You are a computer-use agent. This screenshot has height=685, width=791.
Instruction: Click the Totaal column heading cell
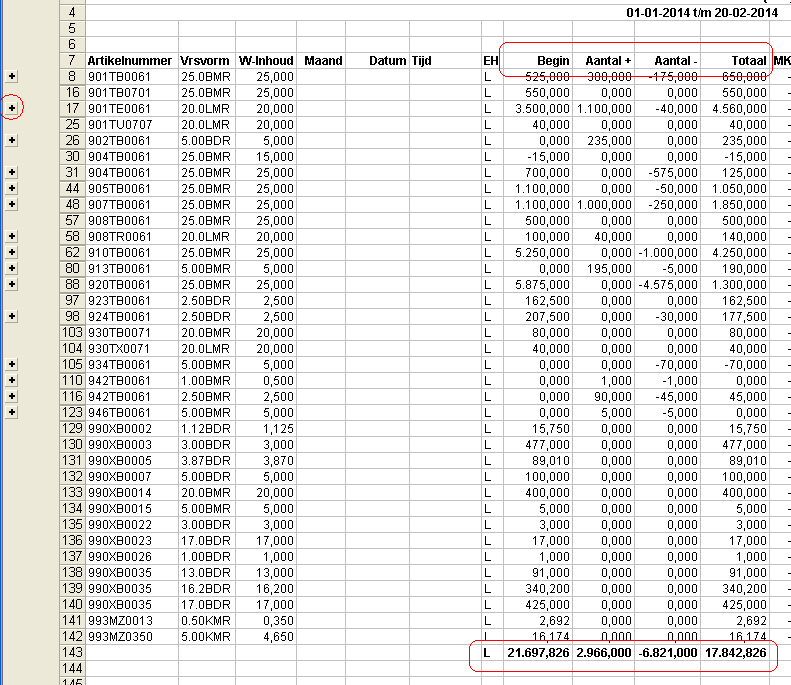[735, 61]
